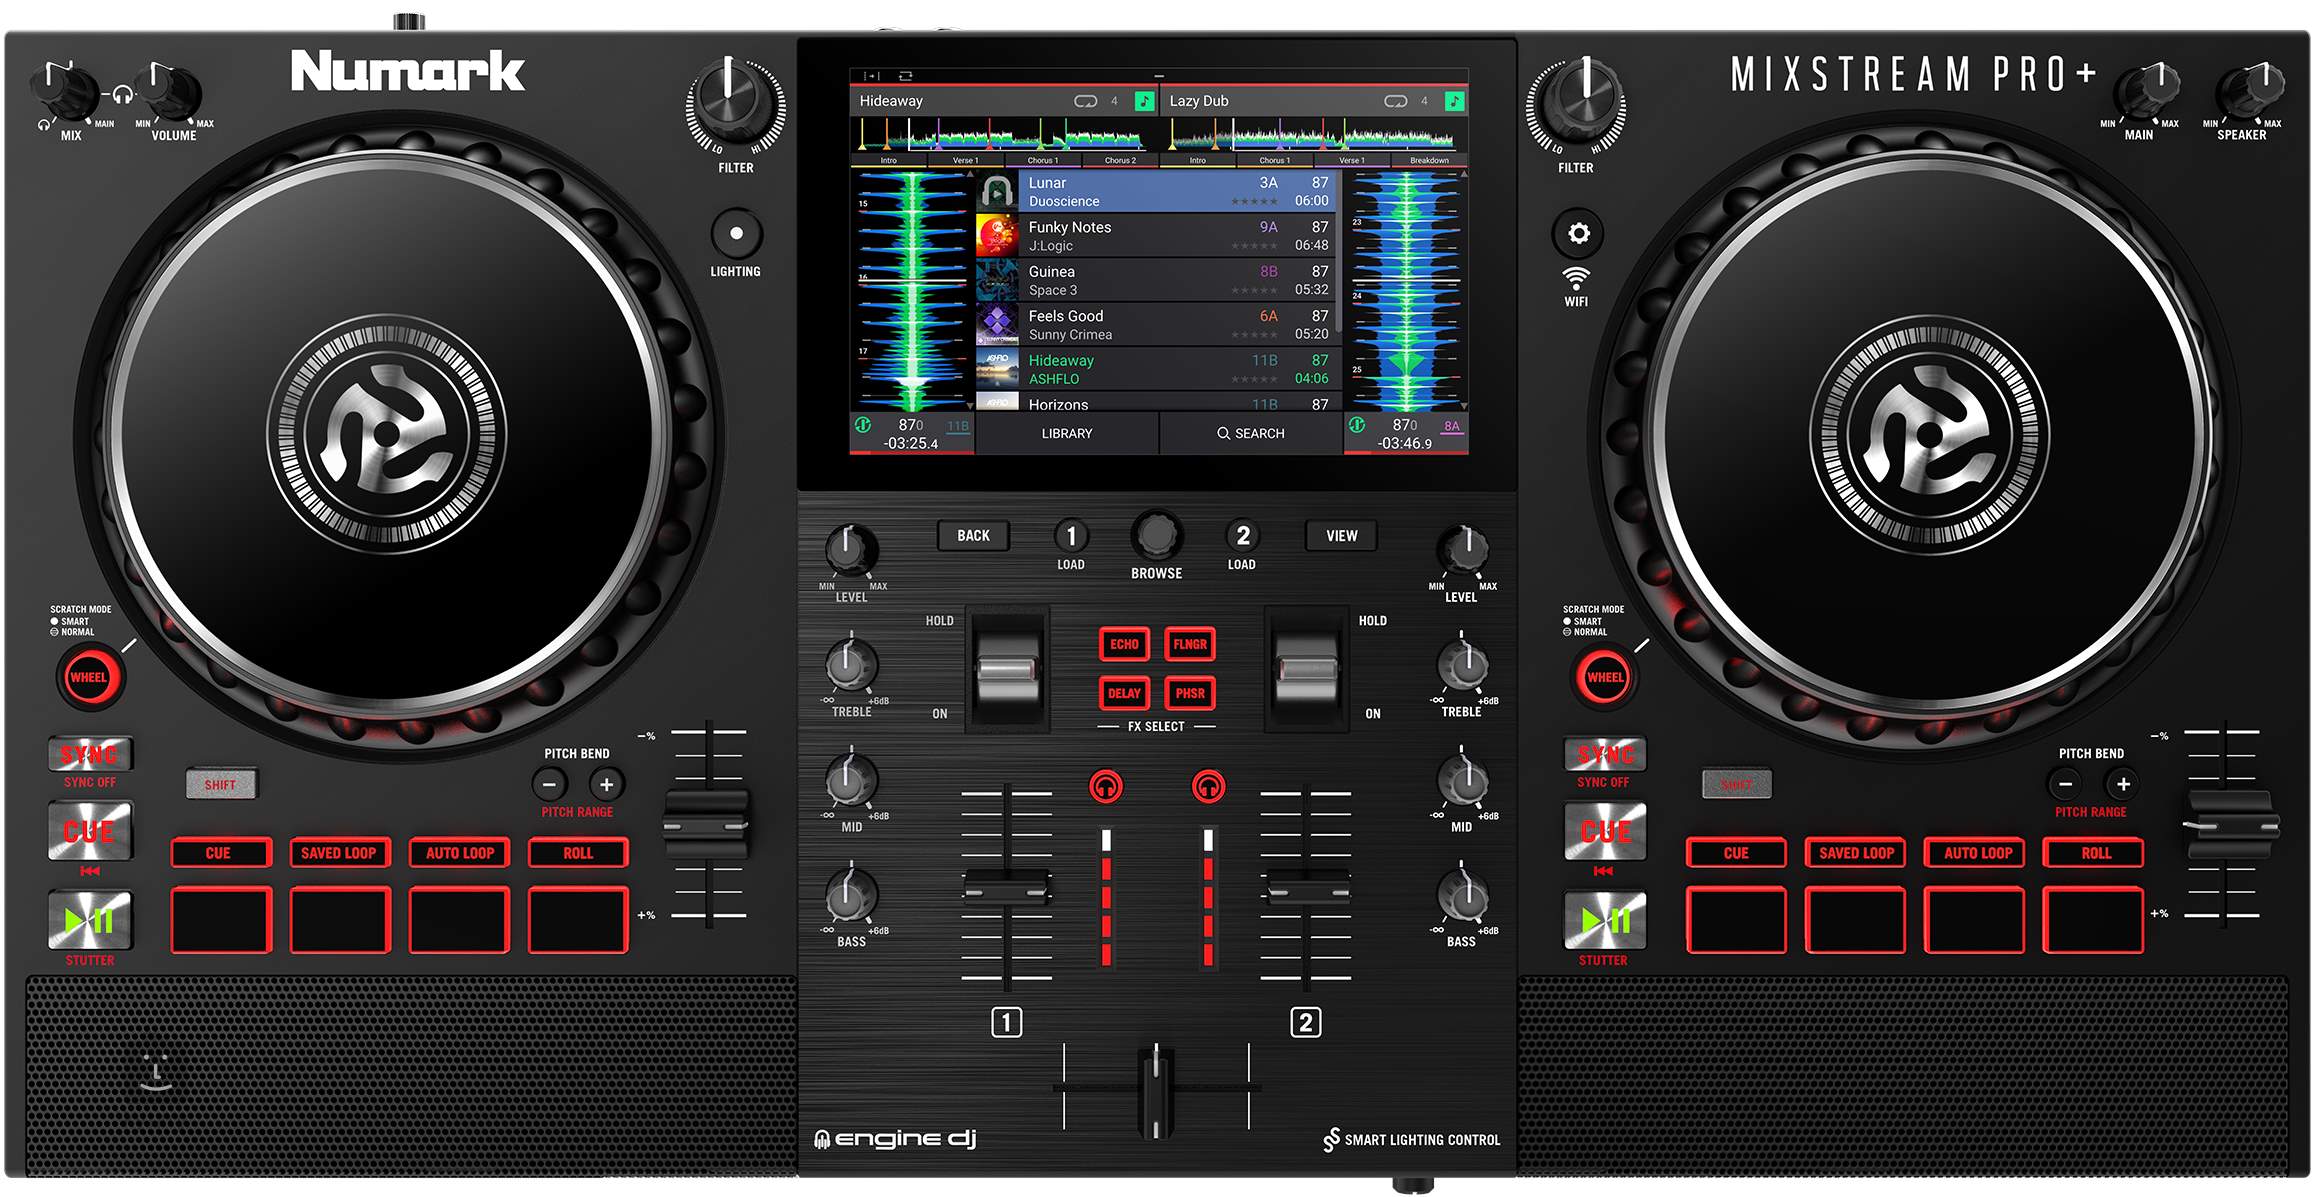Screen dimensions: 2322x1197
Task: Push deck 1 large CUE transport button
Action: coord(90,831)
